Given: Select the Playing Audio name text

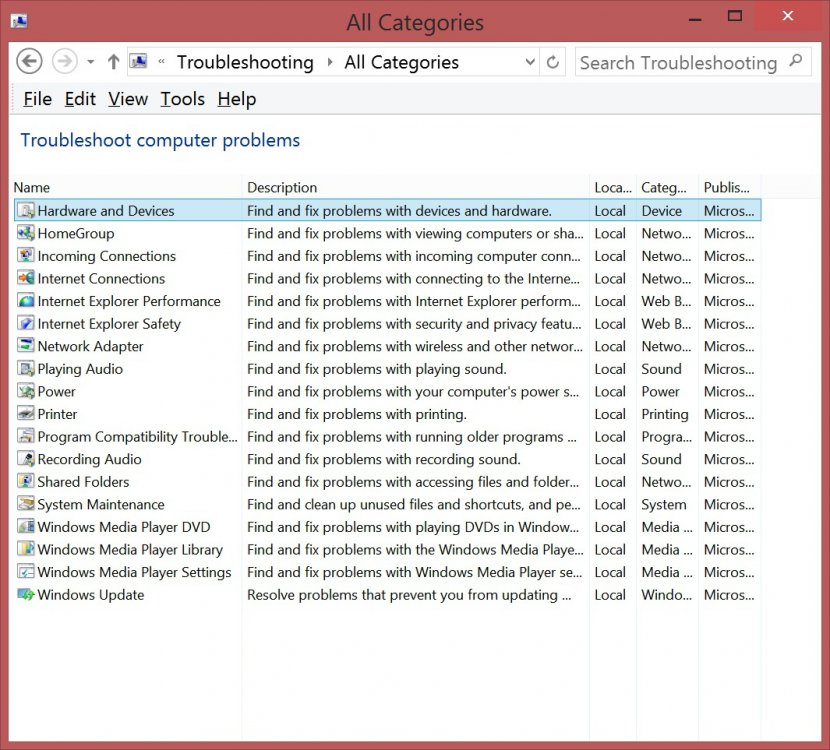Looking at the screenshot, I should pos(80,369).
